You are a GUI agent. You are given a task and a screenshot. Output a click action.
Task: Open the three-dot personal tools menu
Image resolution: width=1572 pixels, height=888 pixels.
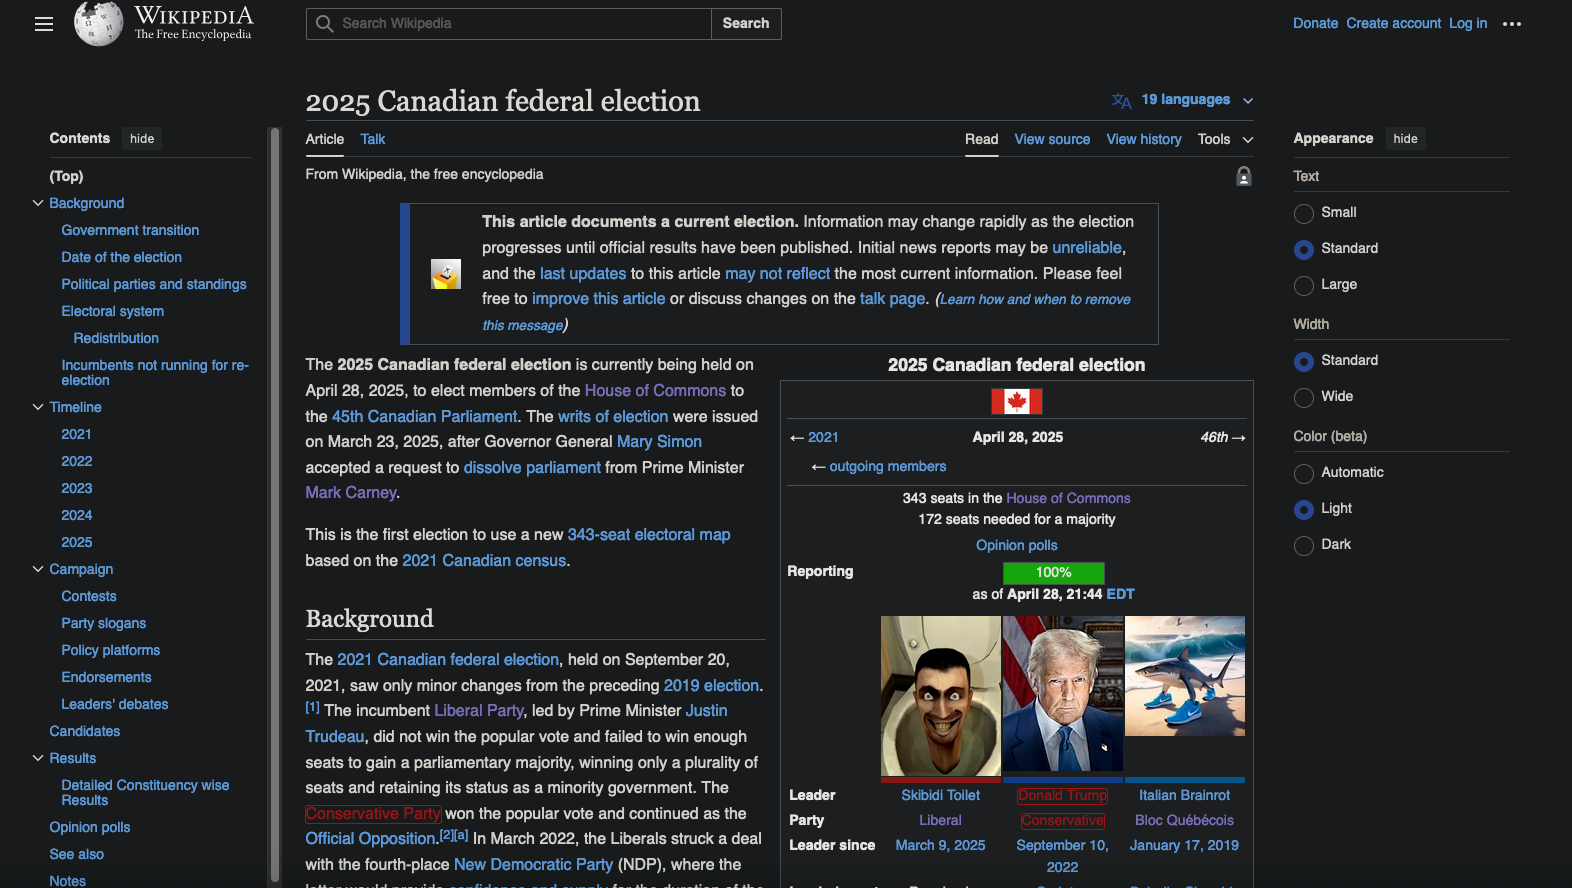coord(1511,24)
